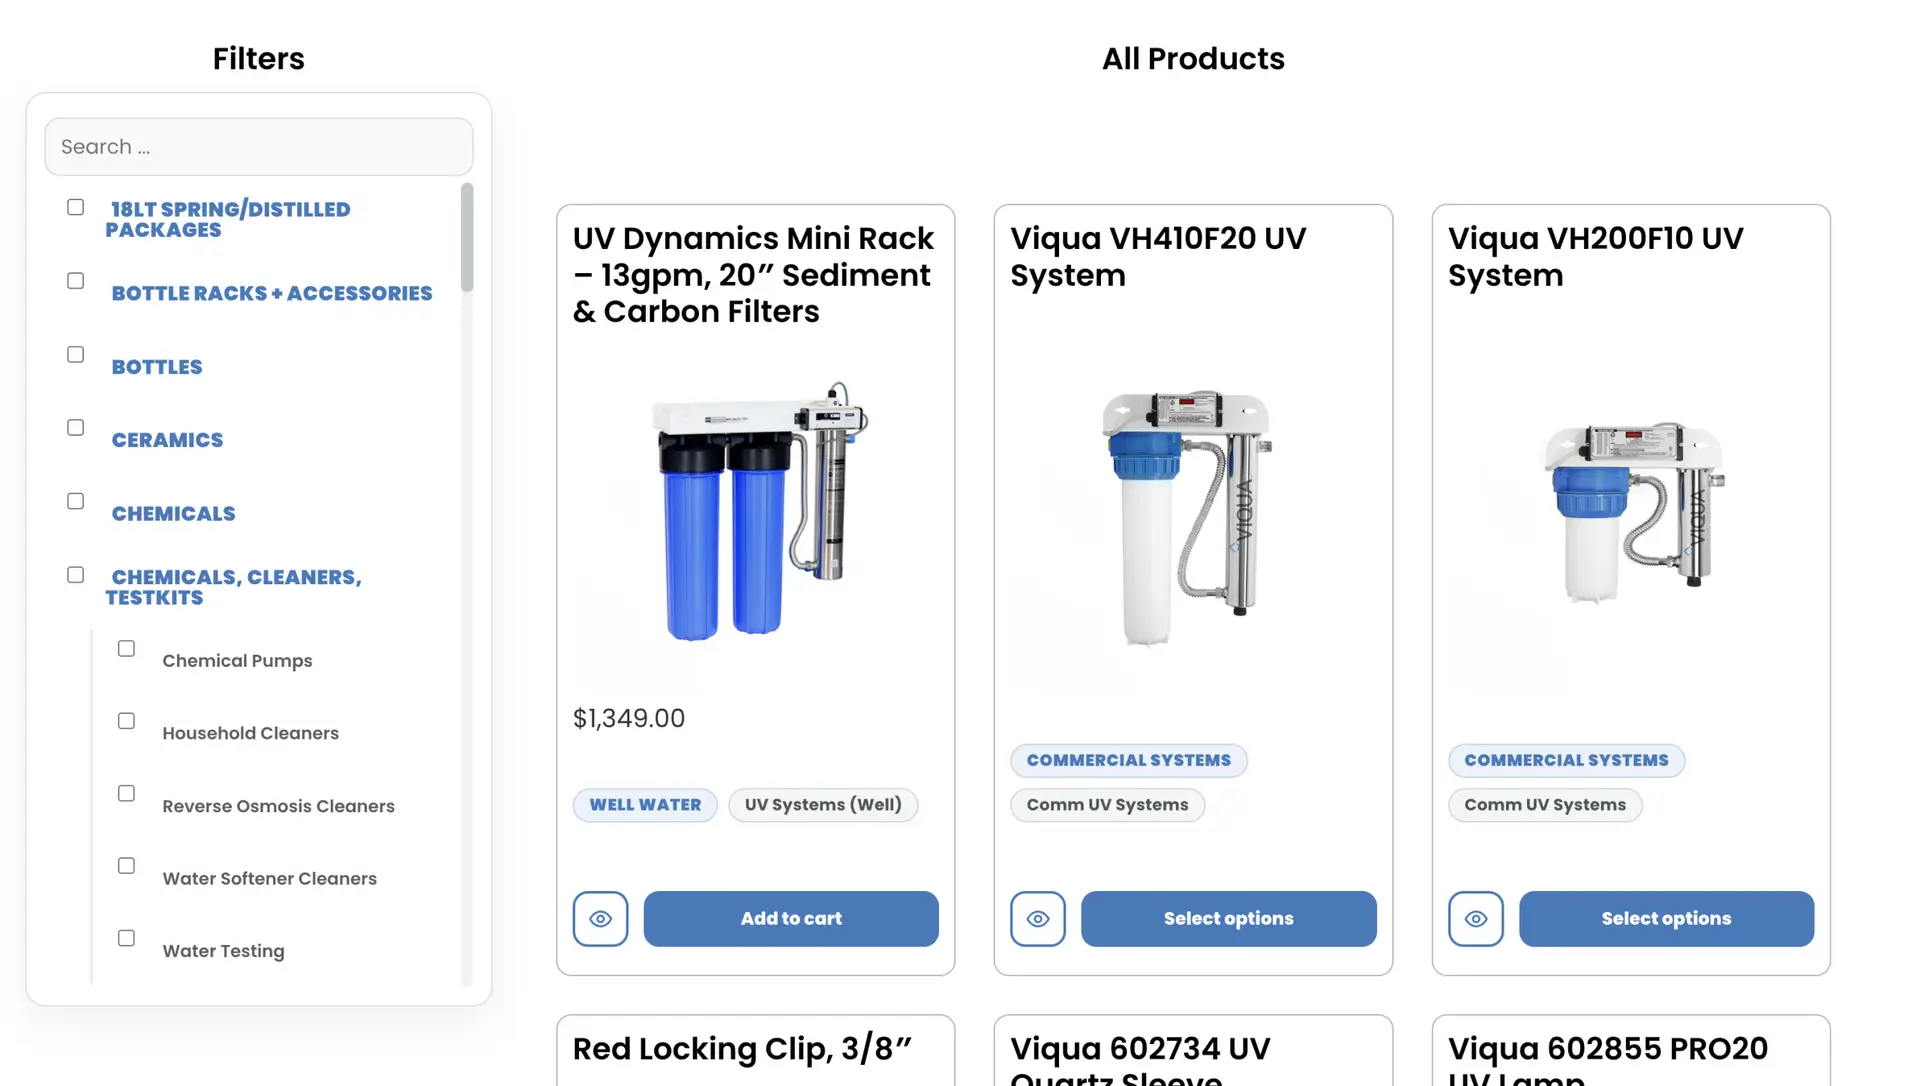
Task: Open quick view for Viqua VH410F20 UV System
Action: [1037, 919]
